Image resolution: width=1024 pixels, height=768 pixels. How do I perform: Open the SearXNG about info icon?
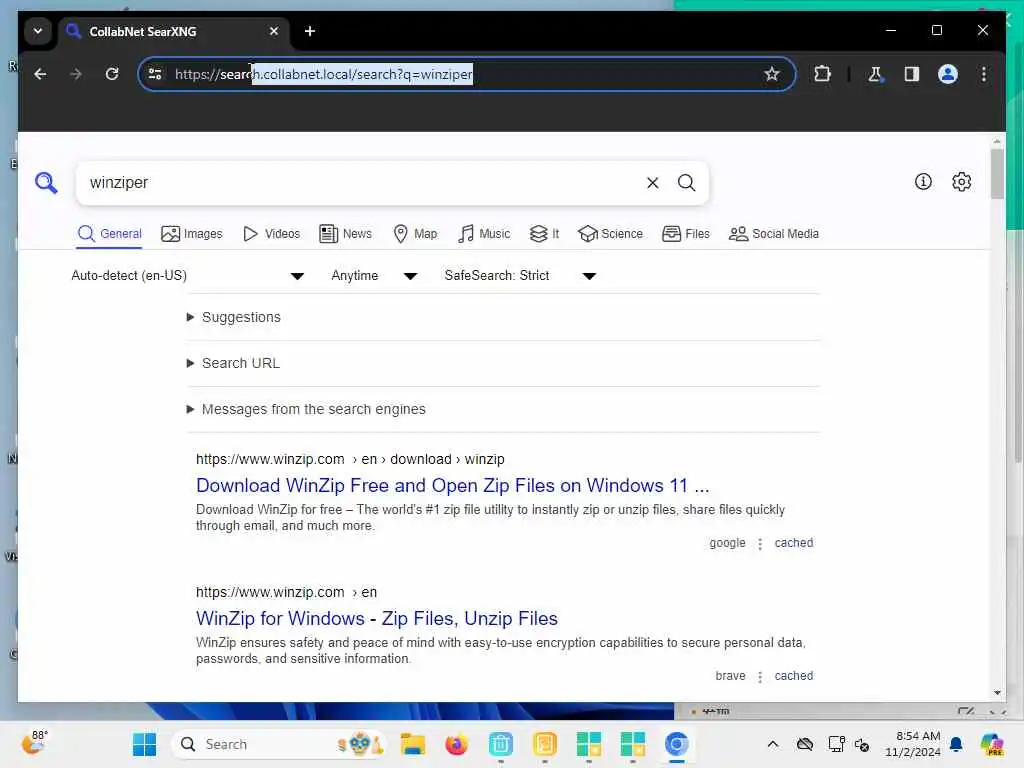923,182
